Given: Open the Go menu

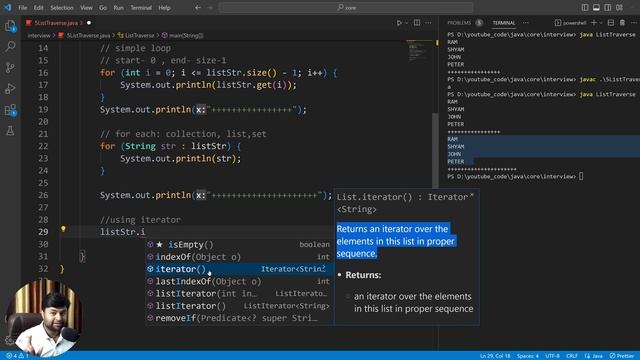Looking at the screenshot, I should (103, 7).
